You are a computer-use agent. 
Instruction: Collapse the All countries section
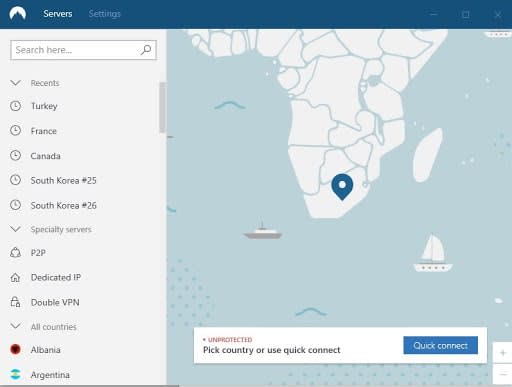coord(15,326)
